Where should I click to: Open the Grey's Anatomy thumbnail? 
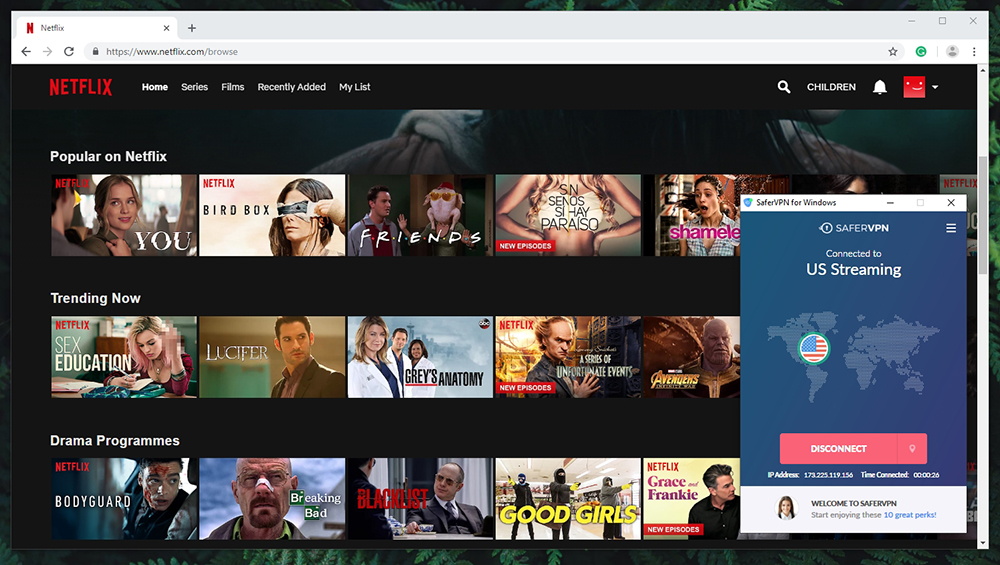[420, 357]
